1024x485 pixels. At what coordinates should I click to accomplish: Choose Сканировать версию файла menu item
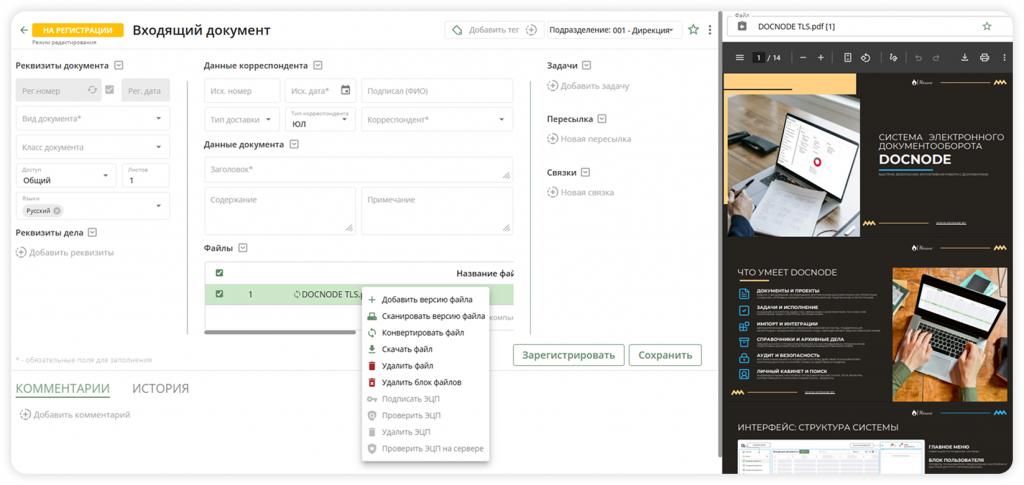click(425, 316)
